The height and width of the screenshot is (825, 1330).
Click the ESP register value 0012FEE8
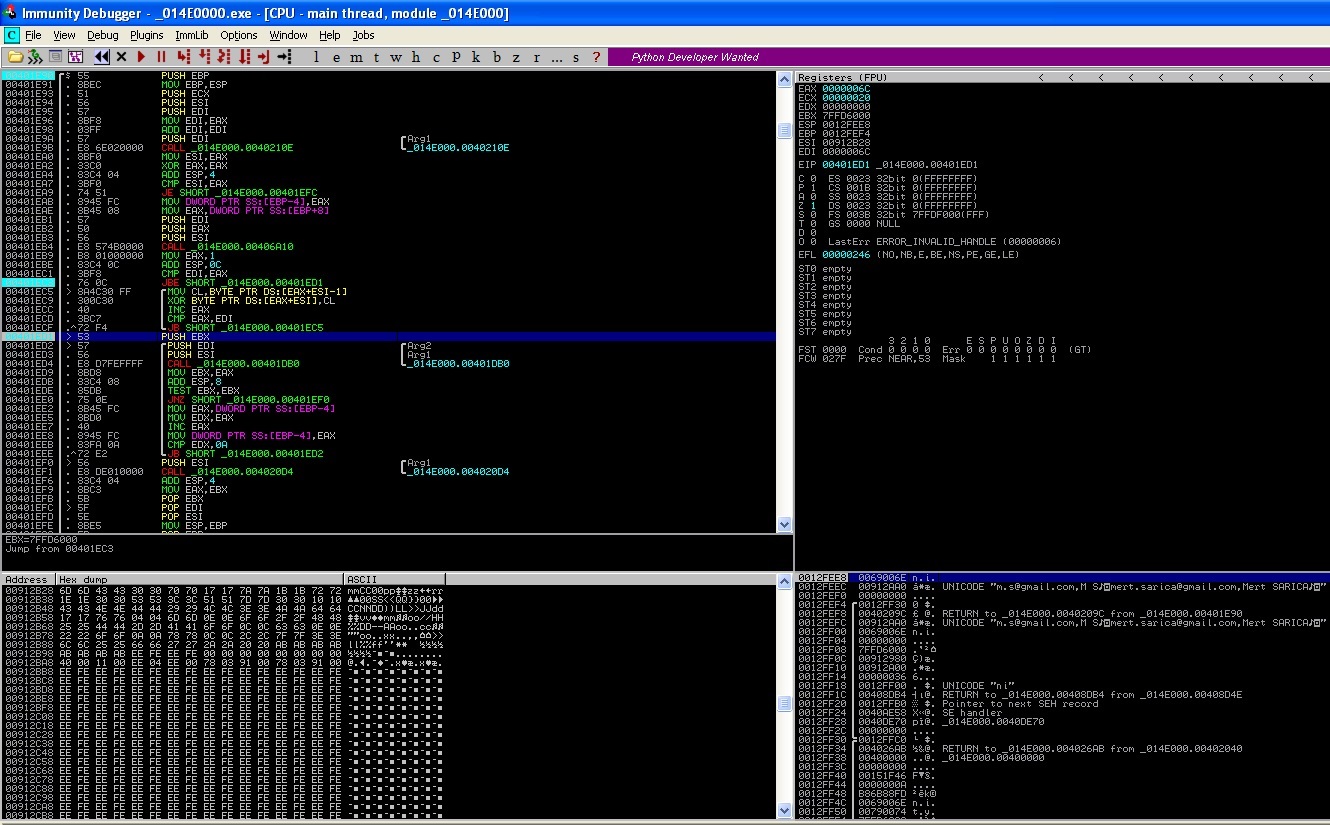click(846, 125)
